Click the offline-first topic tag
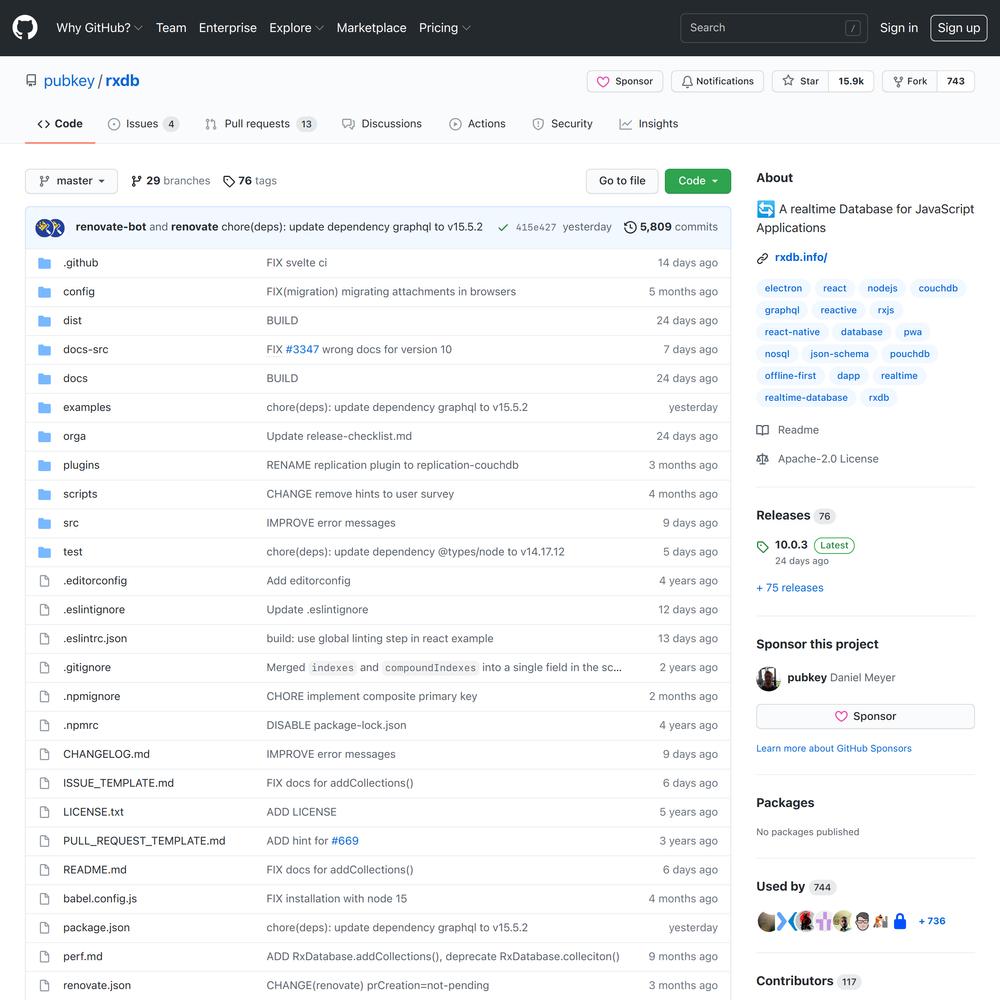1000x1000 pixels. coord(790,376)
